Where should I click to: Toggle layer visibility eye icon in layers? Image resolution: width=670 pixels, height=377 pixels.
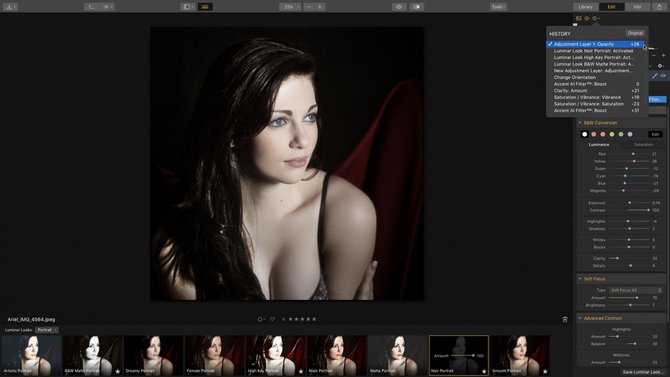click(663, 76)
